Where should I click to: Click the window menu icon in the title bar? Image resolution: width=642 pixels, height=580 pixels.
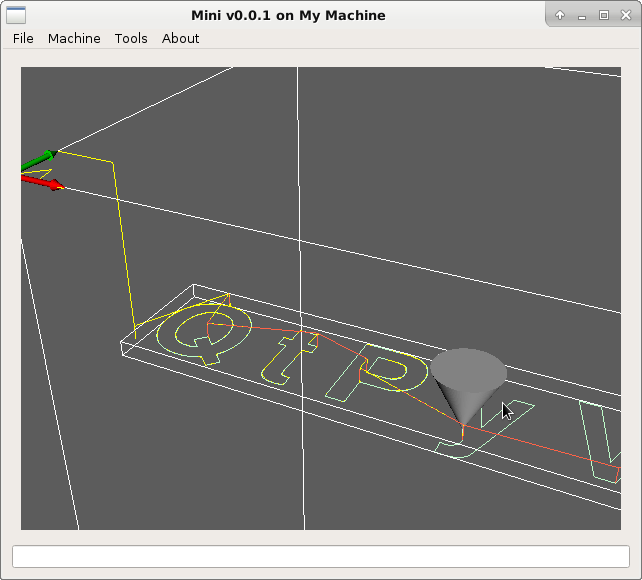point(16,15)
